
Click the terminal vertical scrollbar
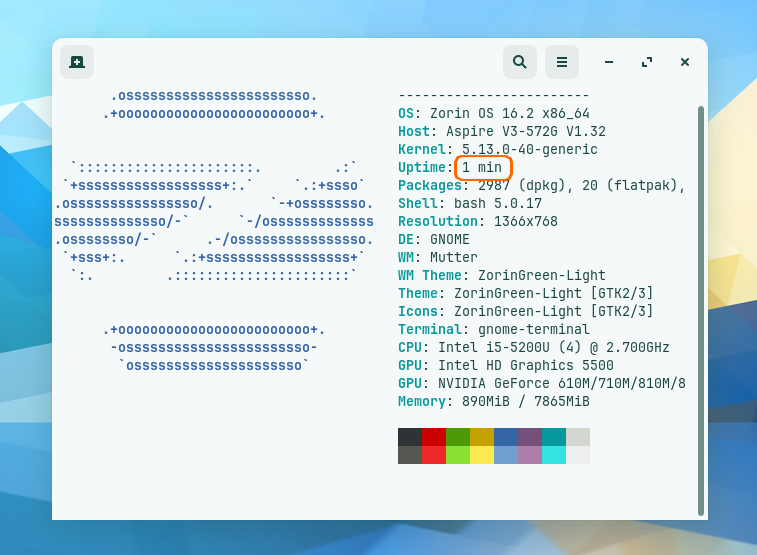click(x=700, y=300)
